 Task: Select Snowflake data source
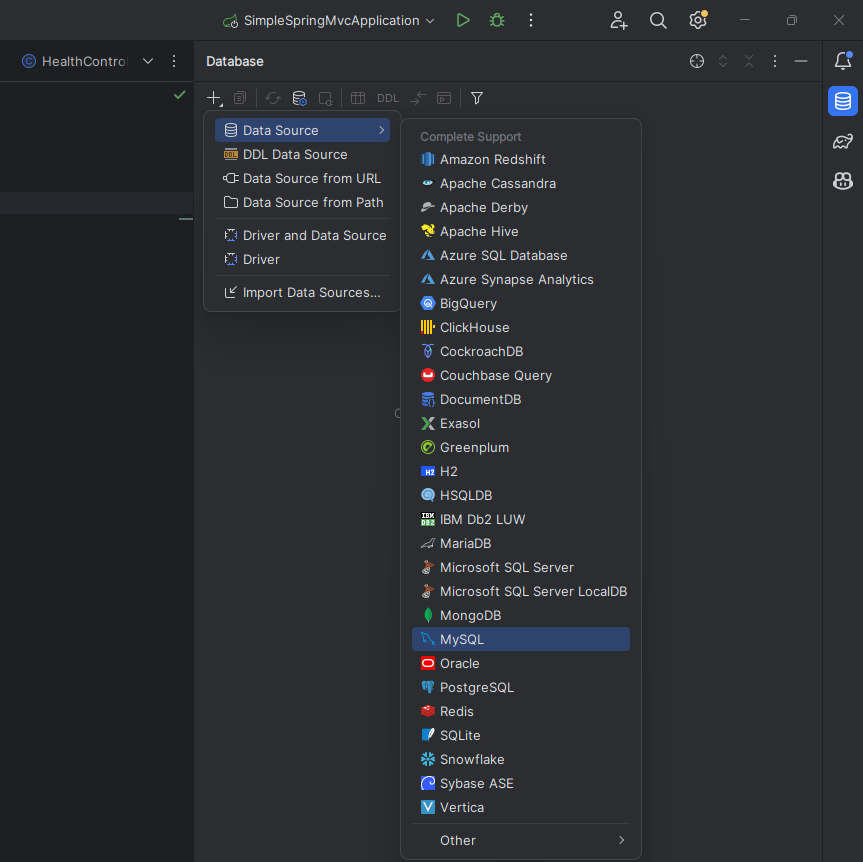point(521,759)
